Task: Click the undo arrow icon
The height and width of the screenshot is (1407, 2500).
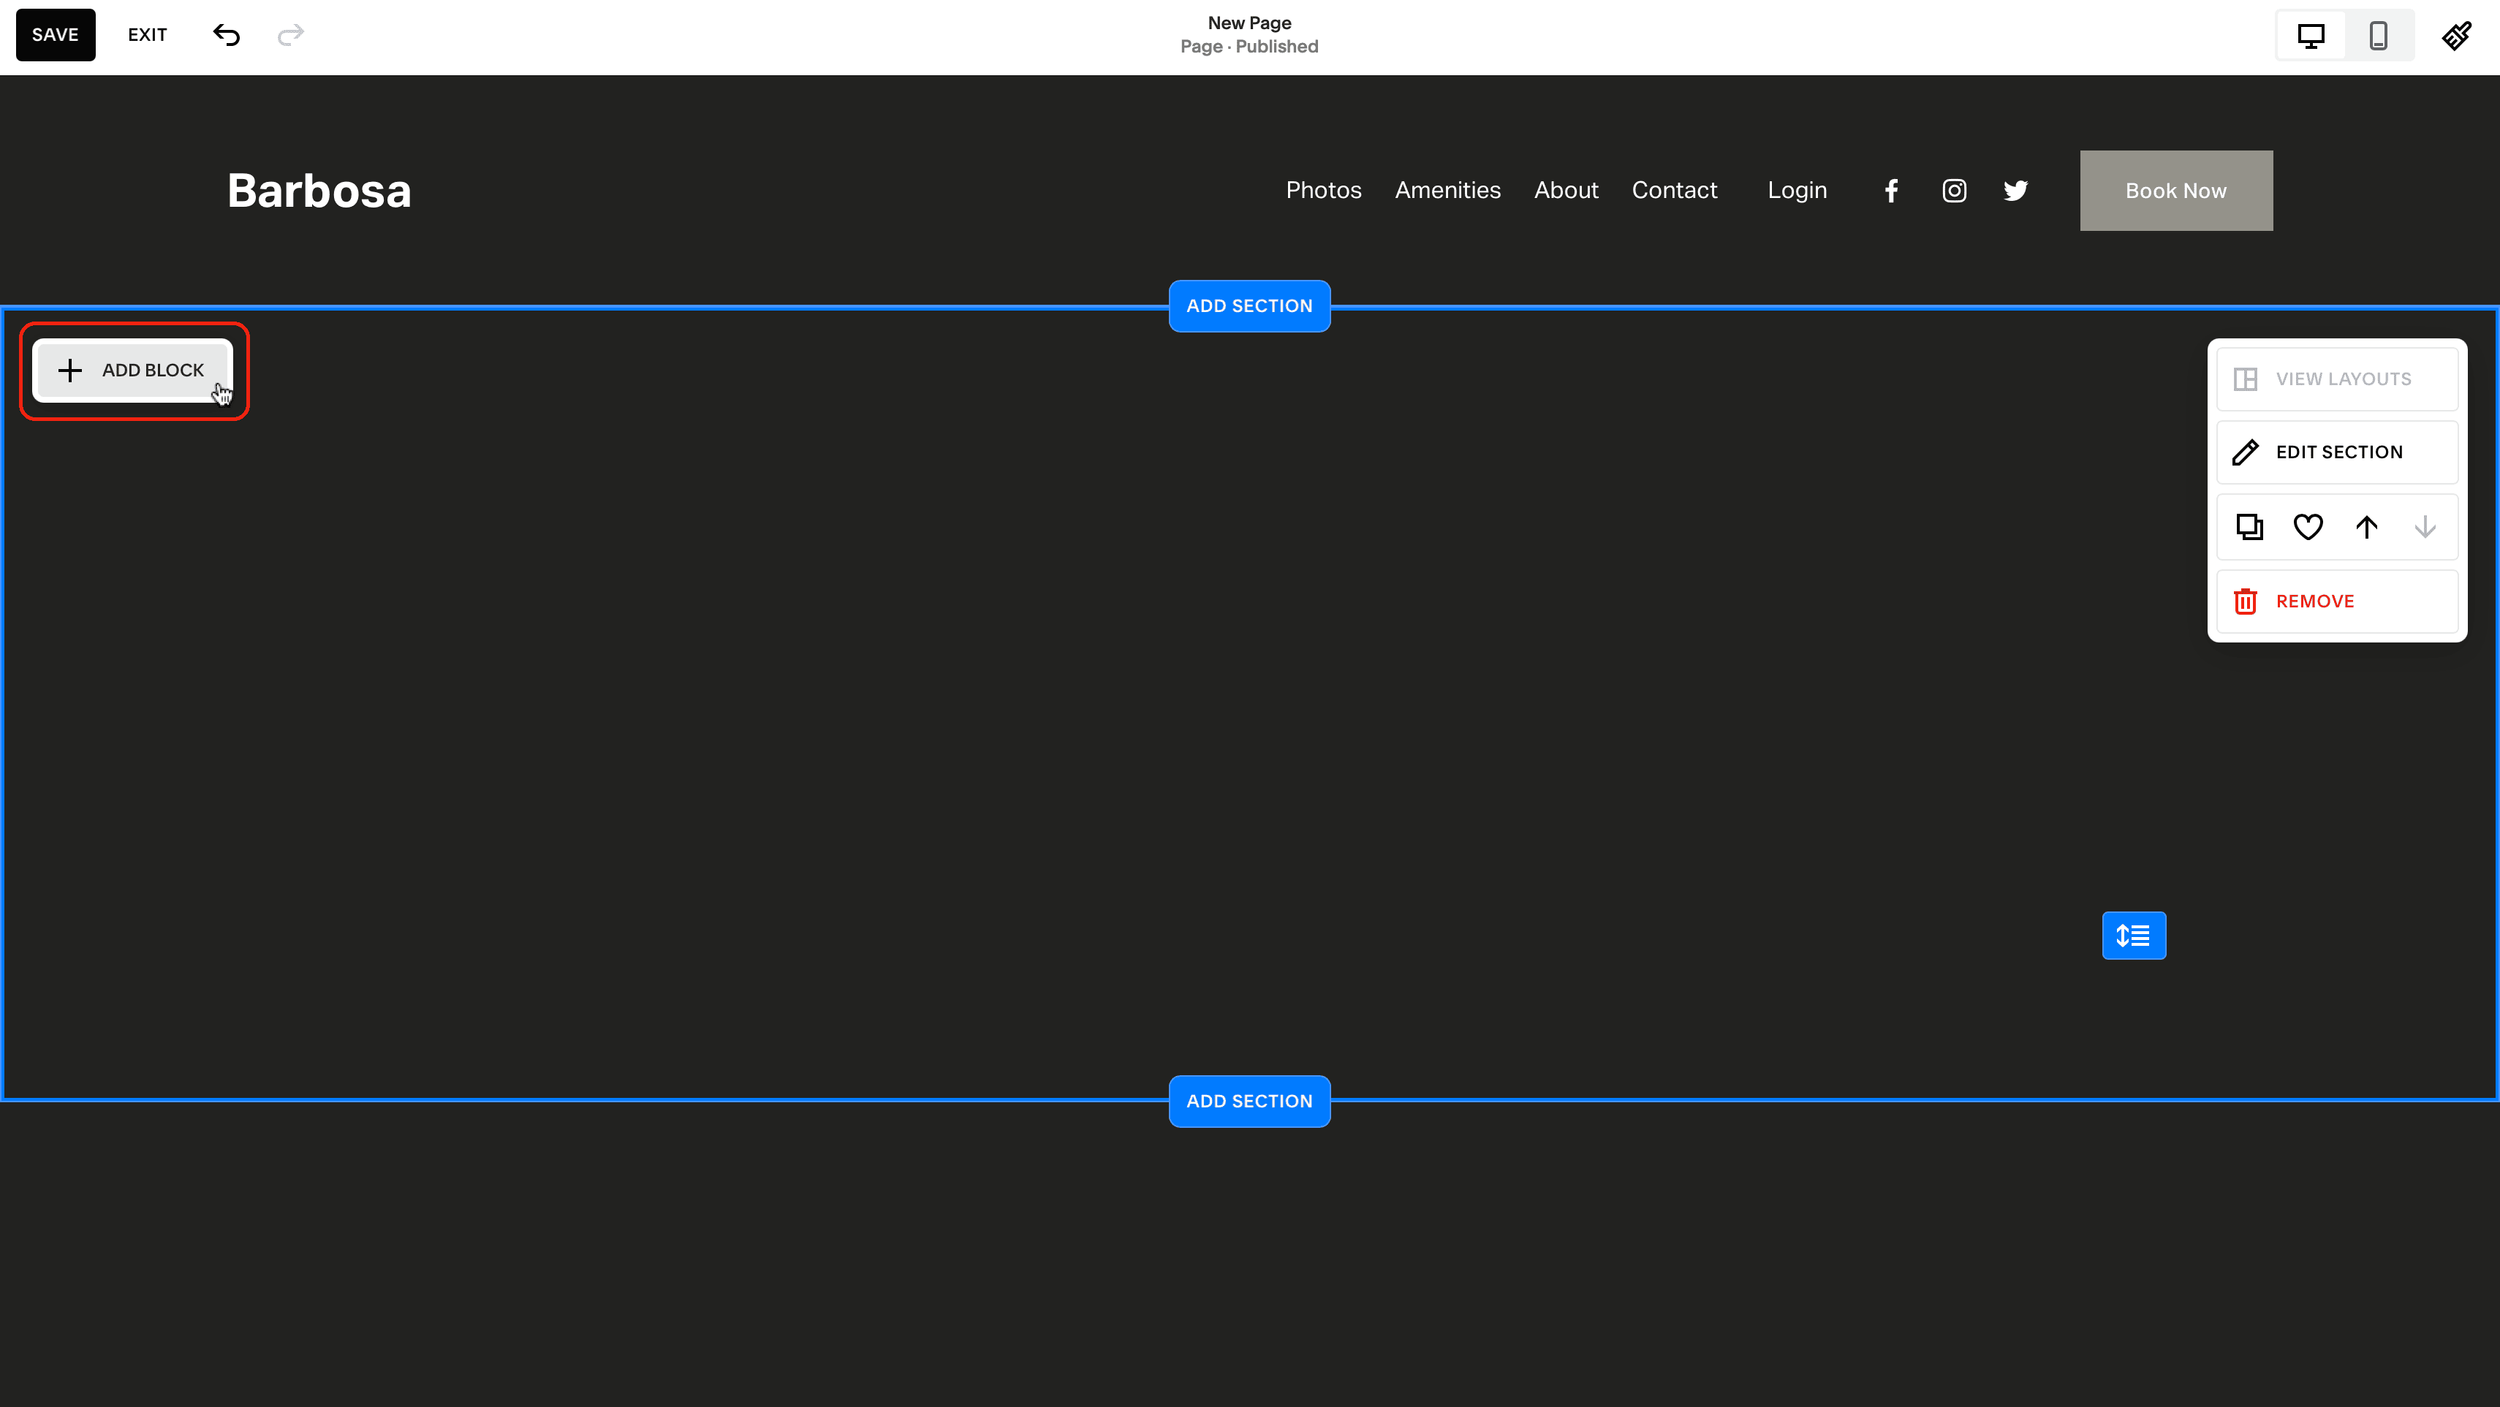Action: click(227, 35)
